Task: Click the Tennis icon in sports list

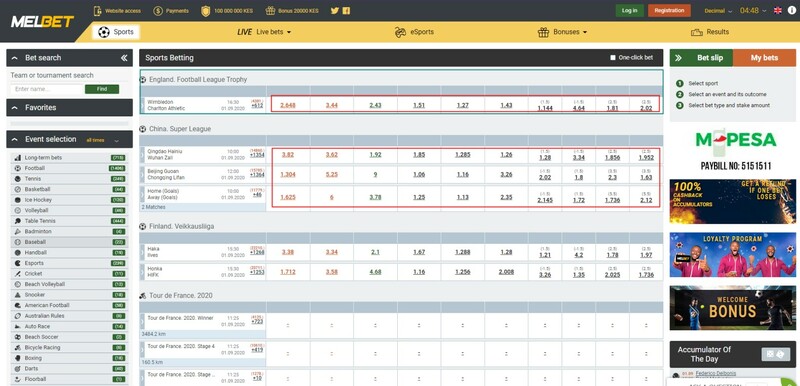Action: (x=18, y=179)
